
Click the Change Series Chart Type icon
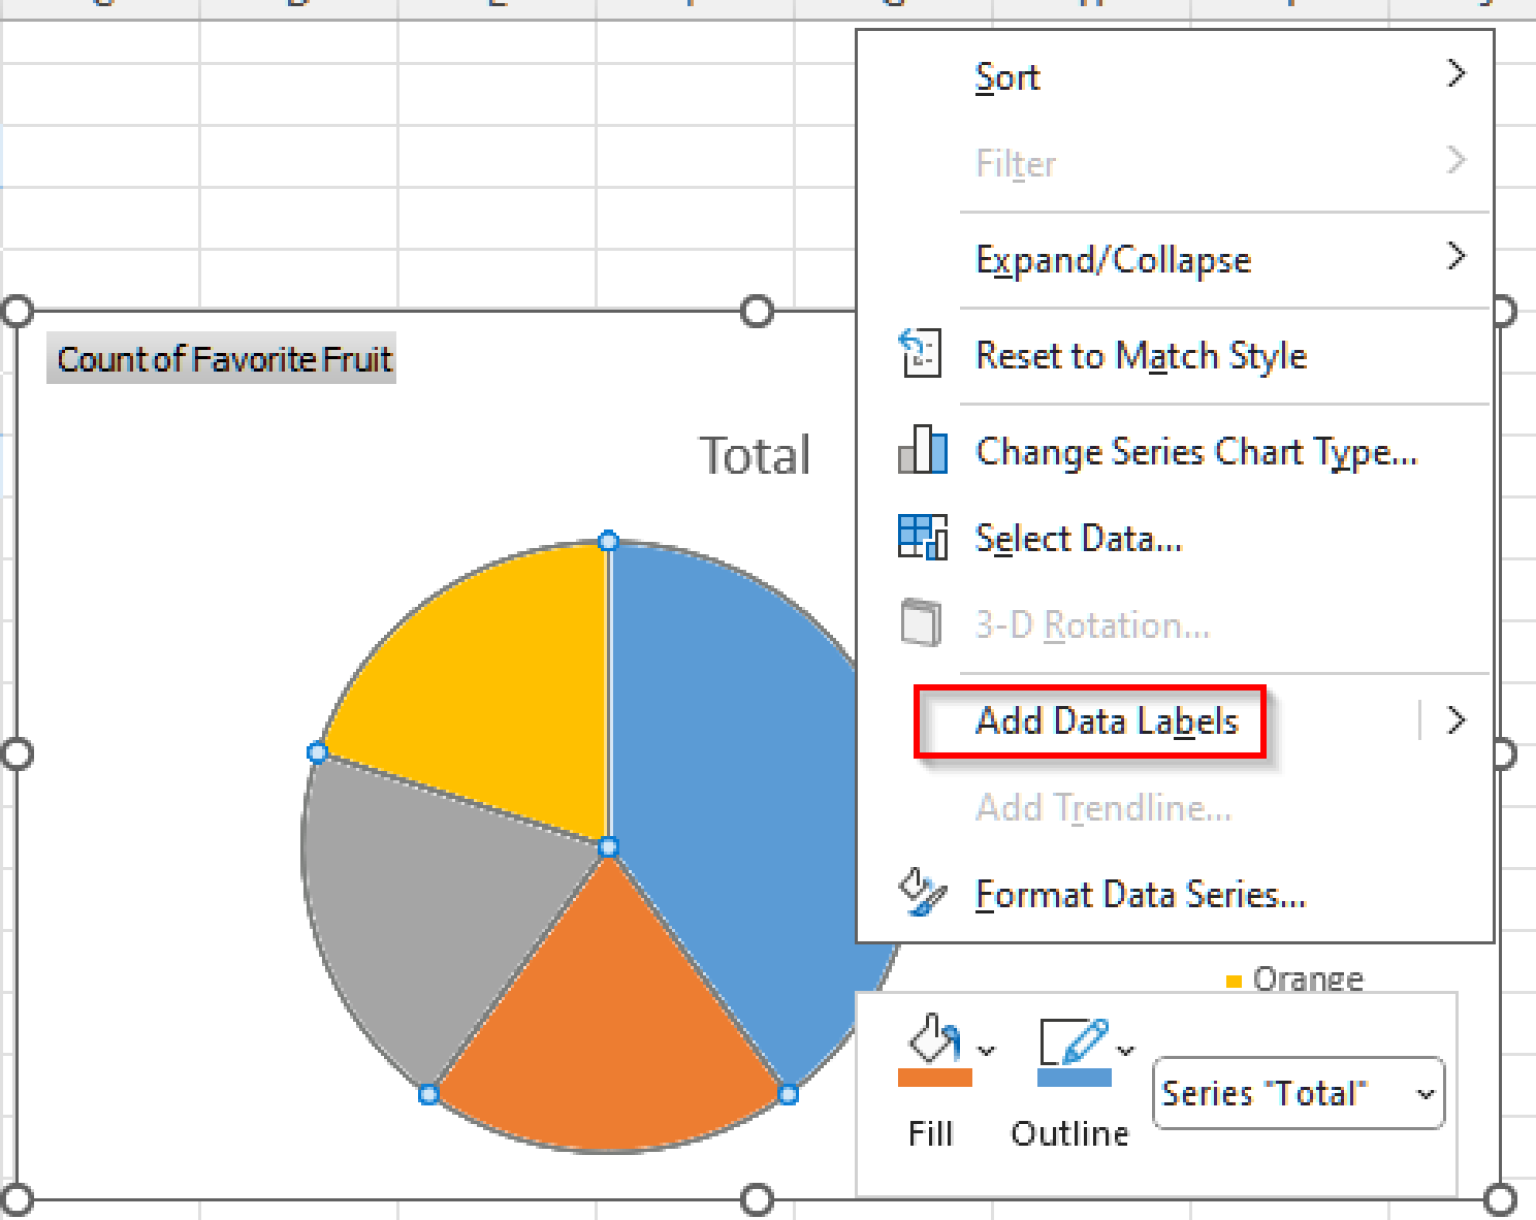[921, 451]
